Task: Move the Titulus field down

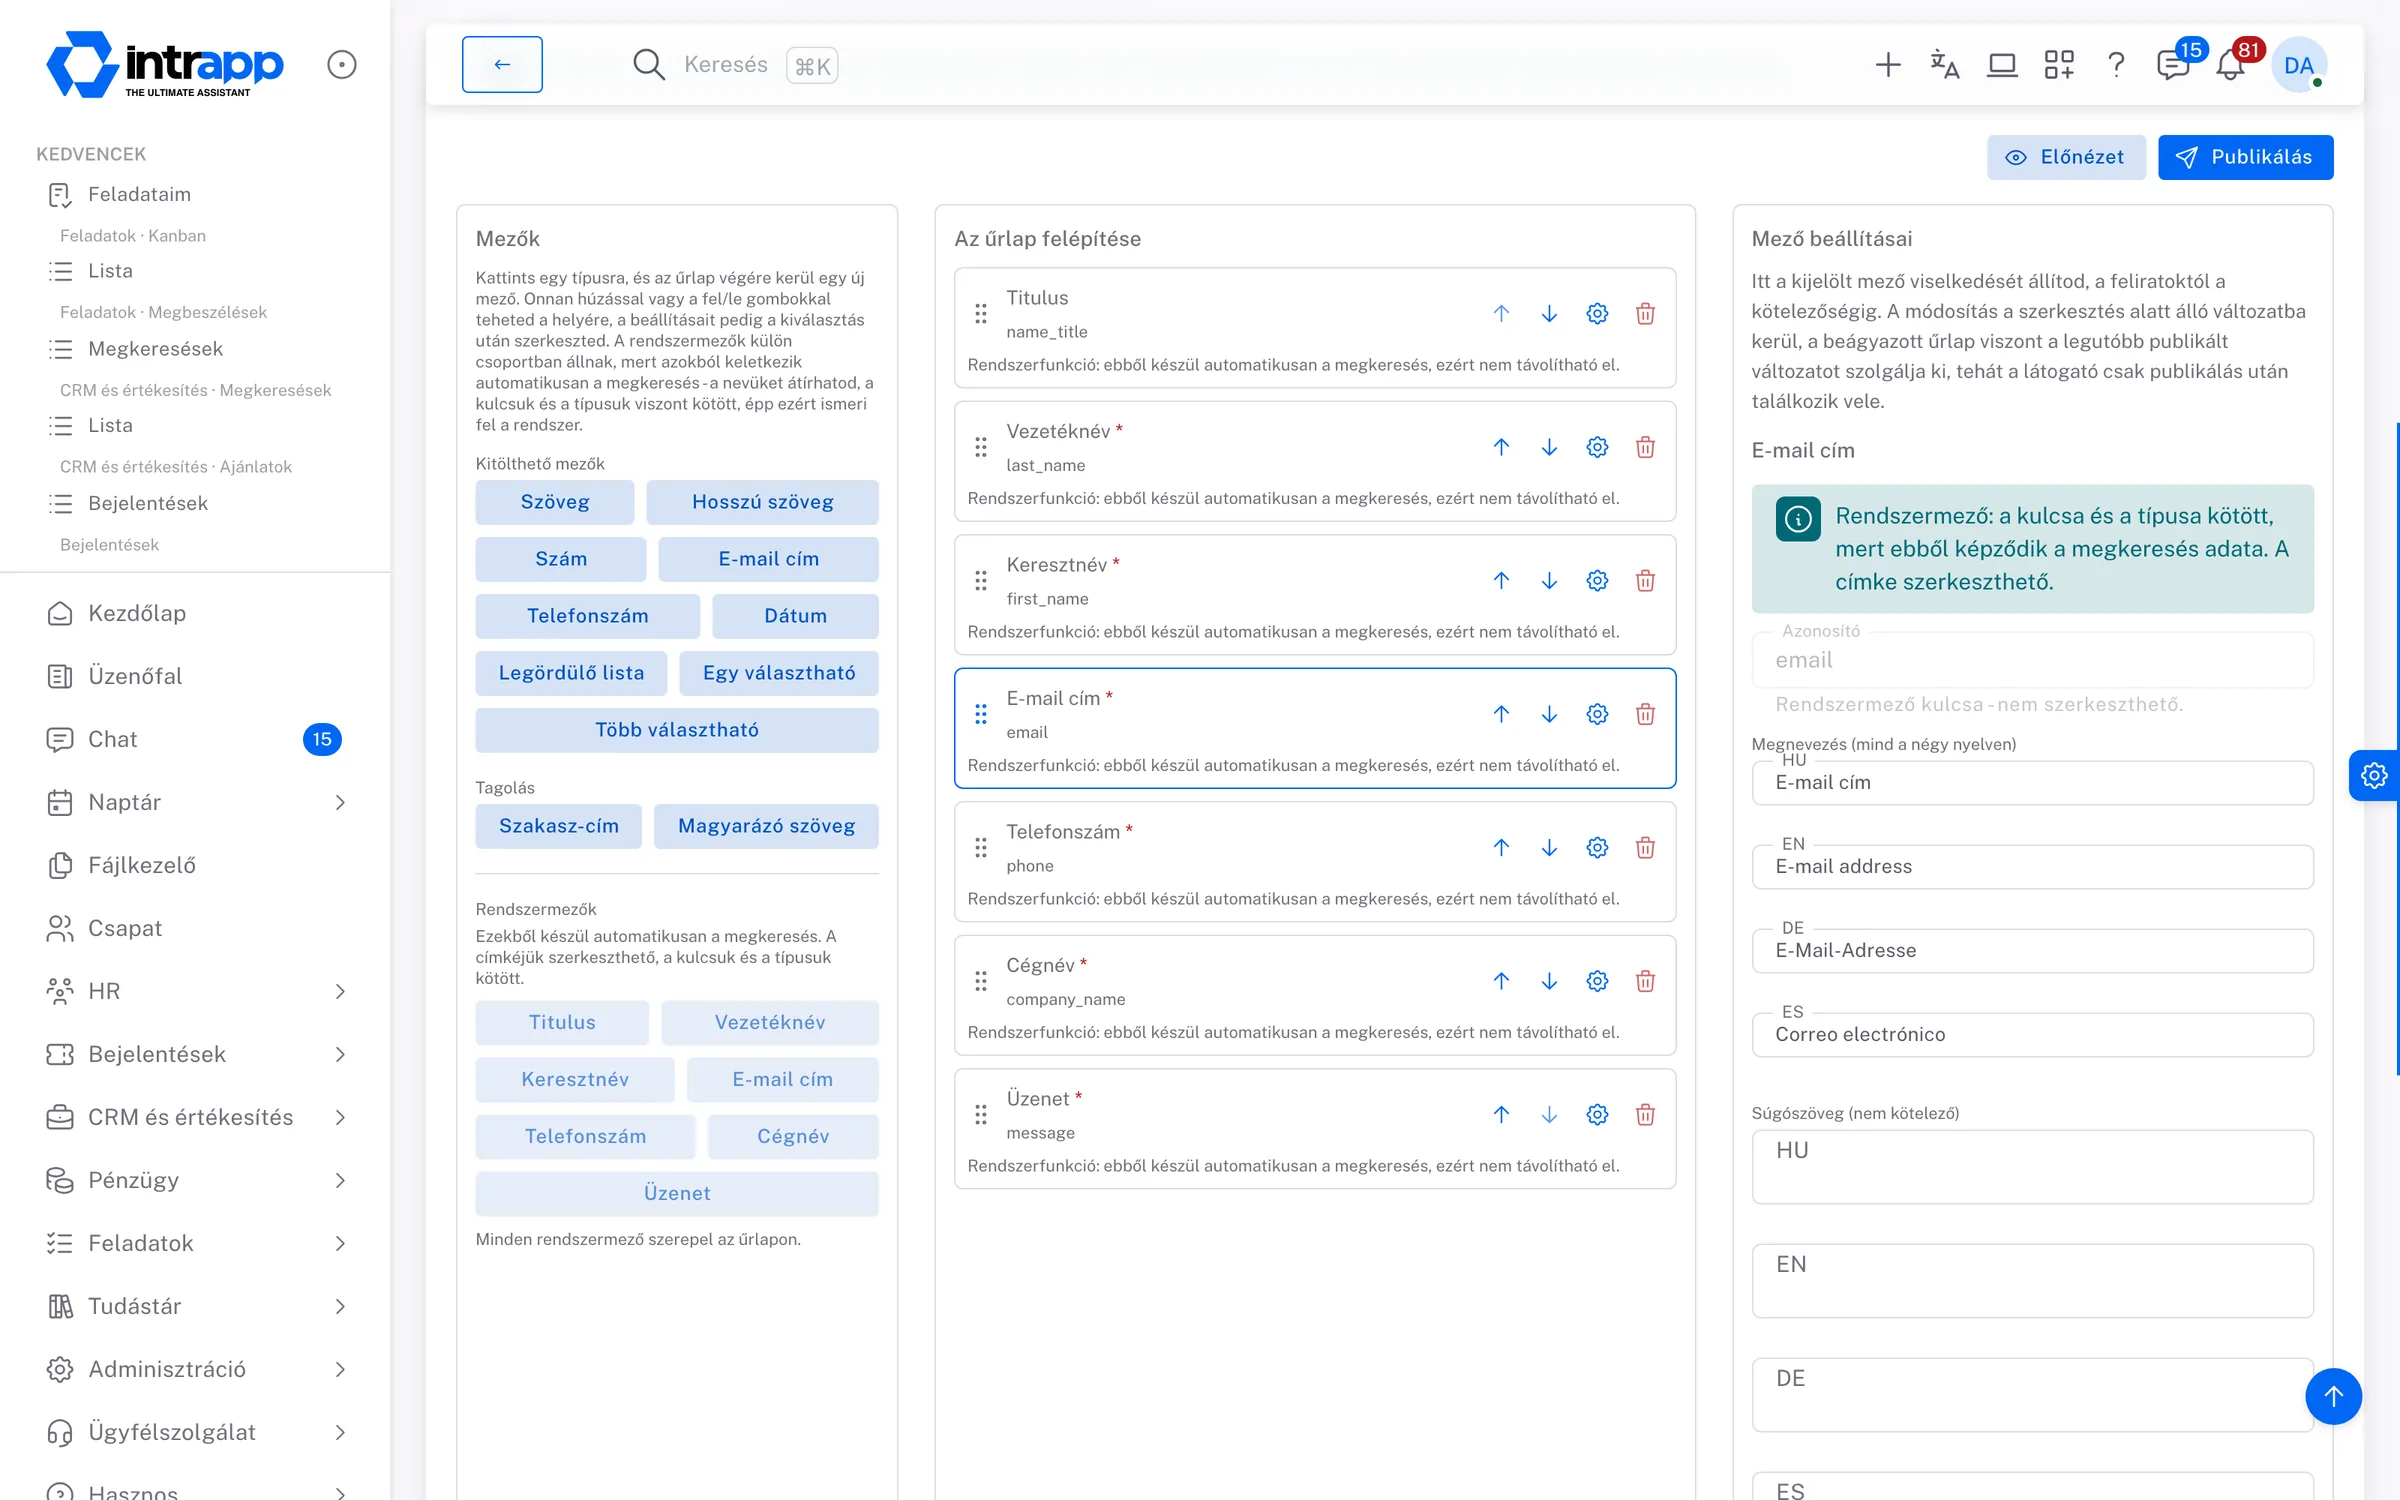Action: (1549, 314)
